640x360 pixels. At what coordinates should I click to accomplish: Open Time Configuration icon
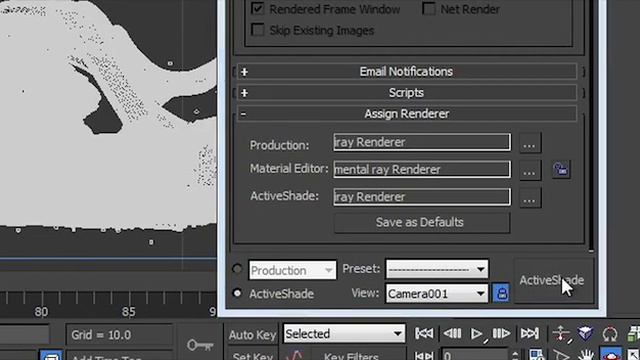click(536, 355)
